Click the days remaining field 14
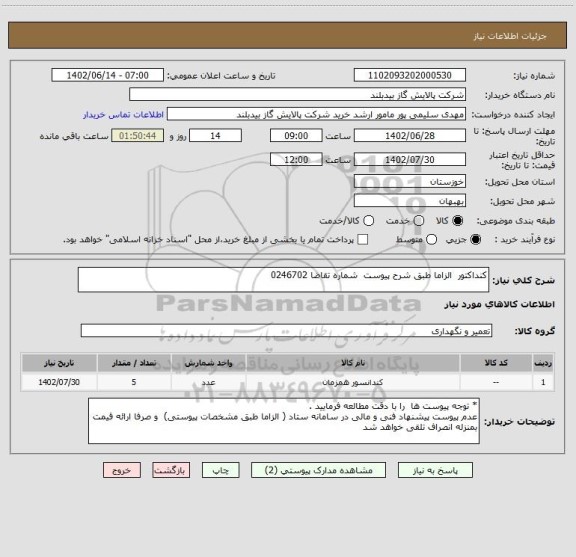Image resolution: width=576 pixels, height=557 pixels. 216,136
